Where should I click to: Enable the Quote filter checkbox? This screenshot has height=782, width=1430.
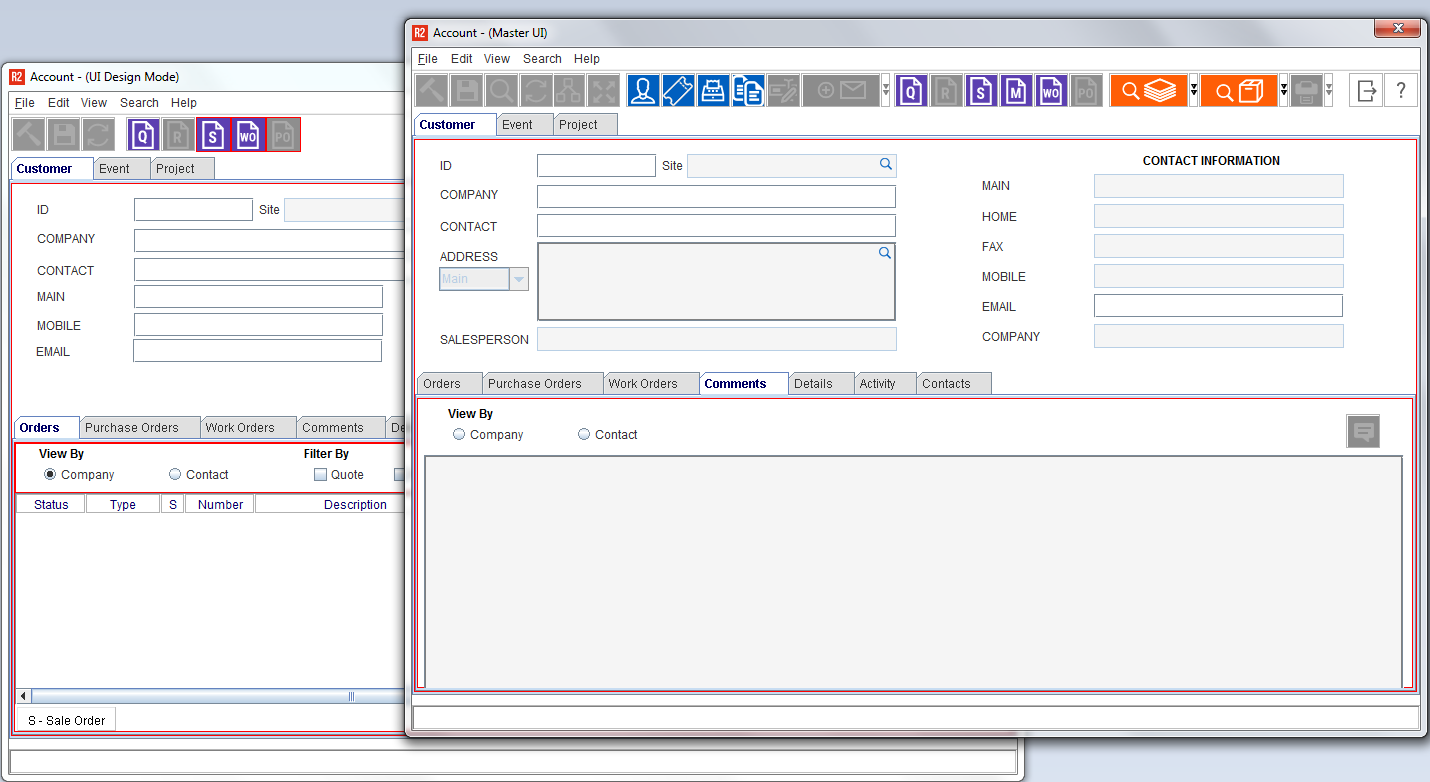point(321,475)
